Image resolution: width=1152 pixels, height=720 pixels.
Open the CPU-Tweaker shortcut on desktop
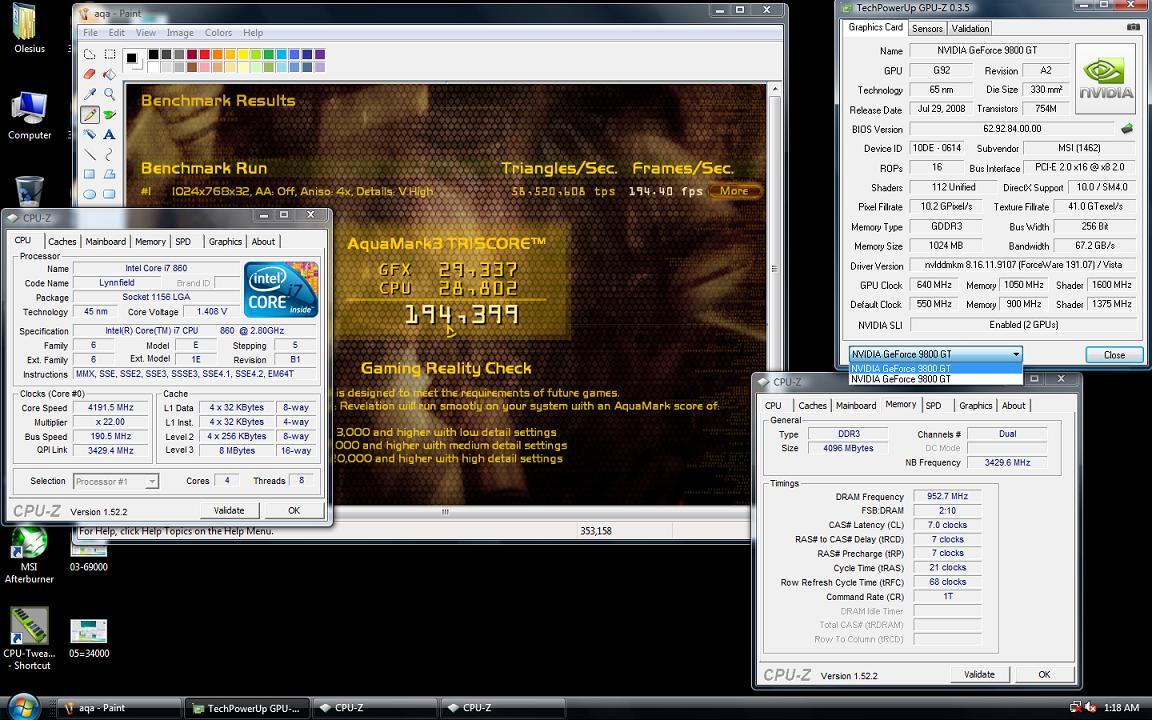[29, 638]
